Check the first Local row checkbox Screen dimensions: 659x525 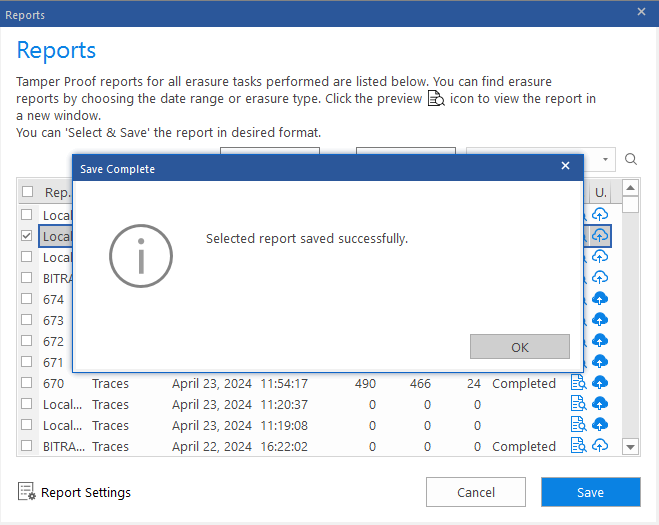26,214
